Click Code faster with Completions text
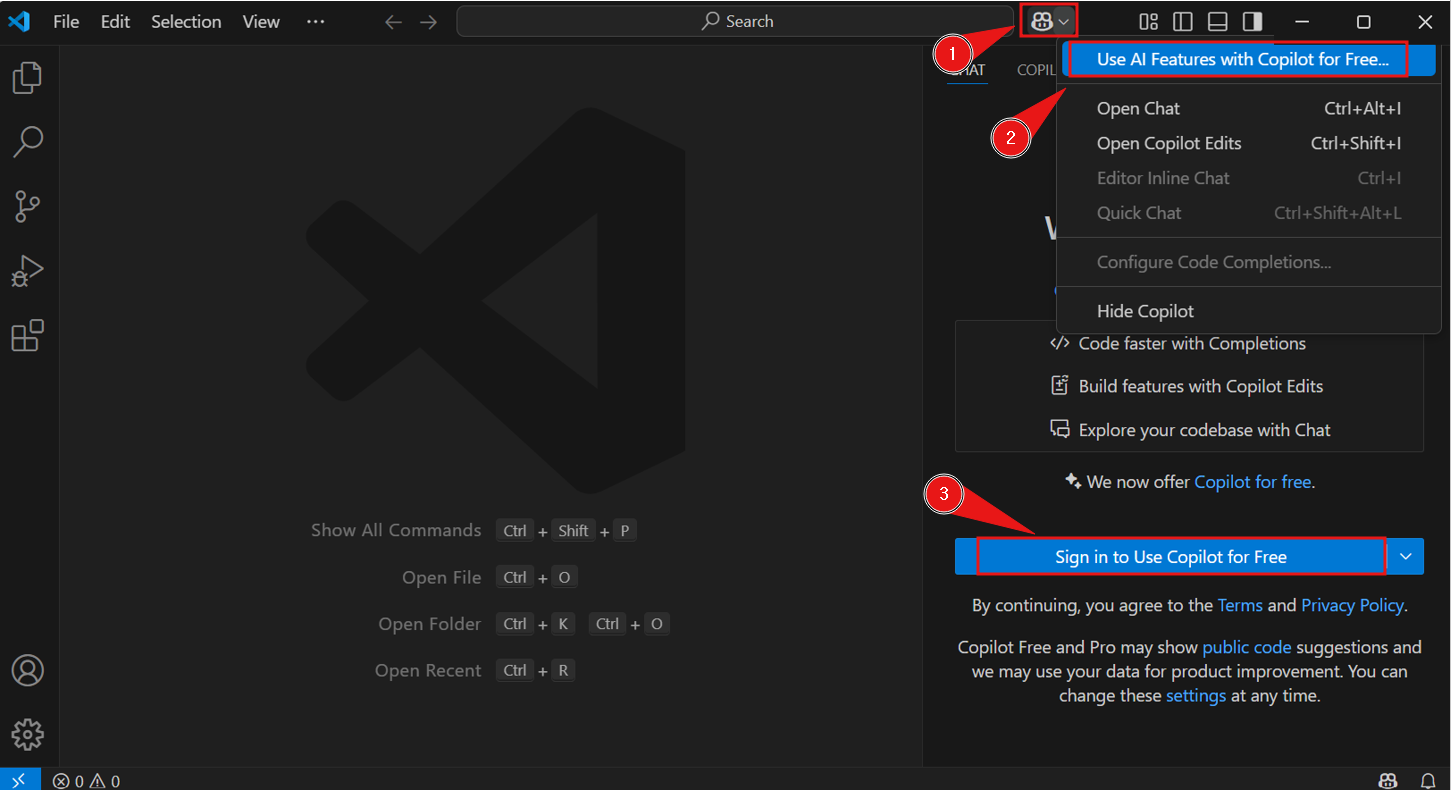 [x=1192, y=344]
